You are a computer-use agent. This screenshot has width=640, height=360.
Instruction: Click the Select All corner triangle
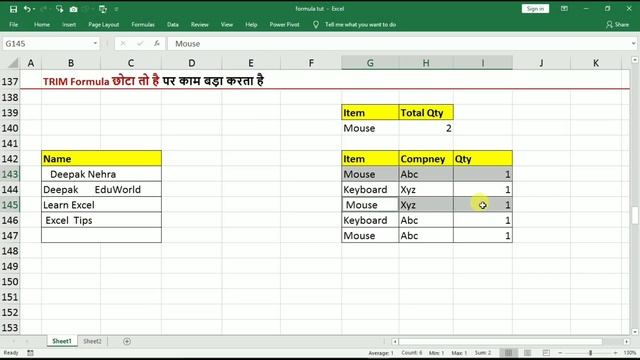click(13, 63)
